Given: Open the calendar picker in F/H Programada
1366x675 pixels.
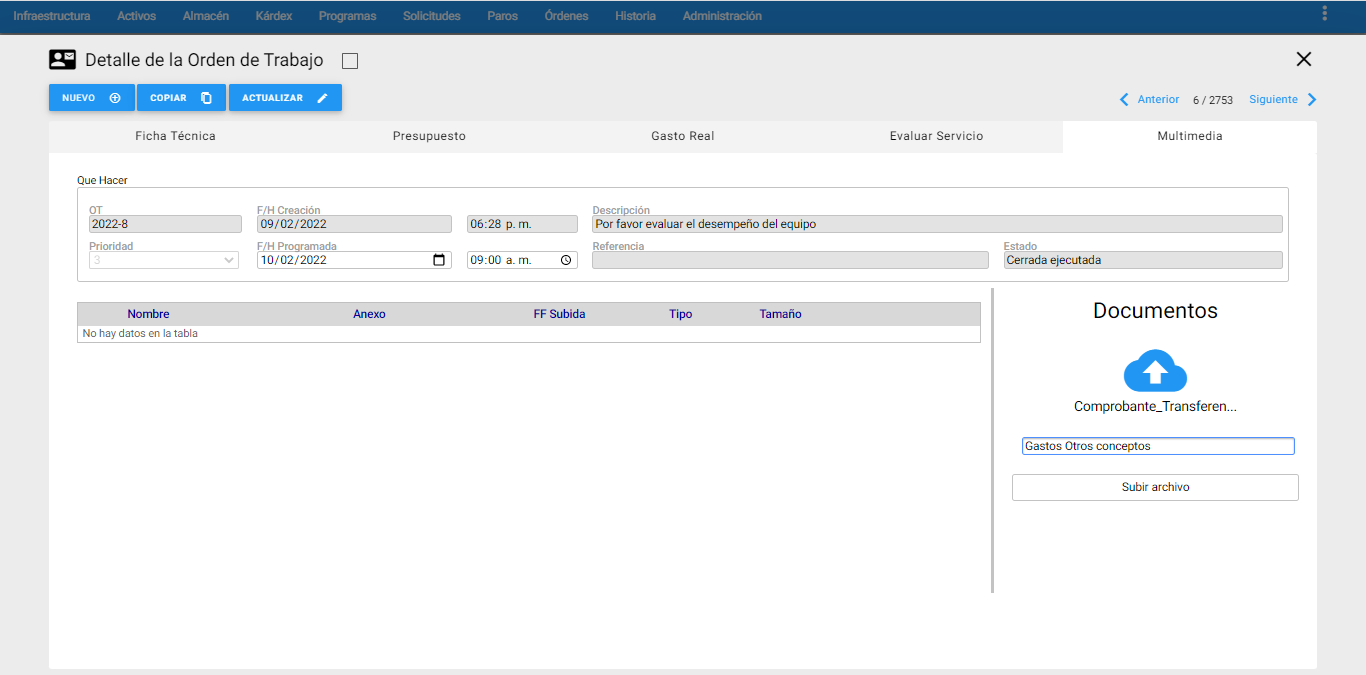Looking at the screenshot, I should pos(439,260).
